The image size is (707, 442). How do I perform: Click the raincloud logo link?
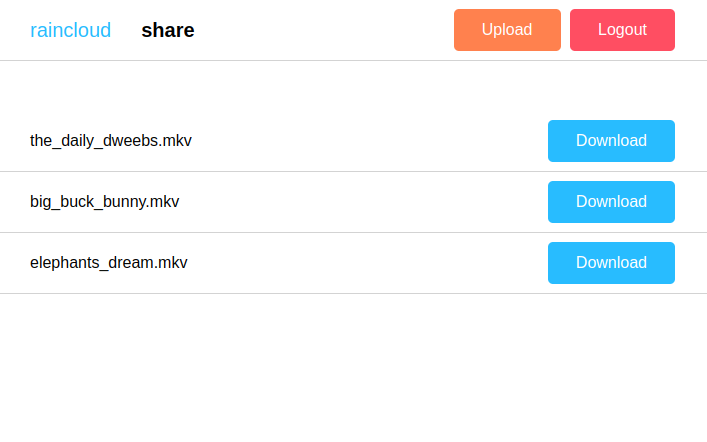pos(70,30)
